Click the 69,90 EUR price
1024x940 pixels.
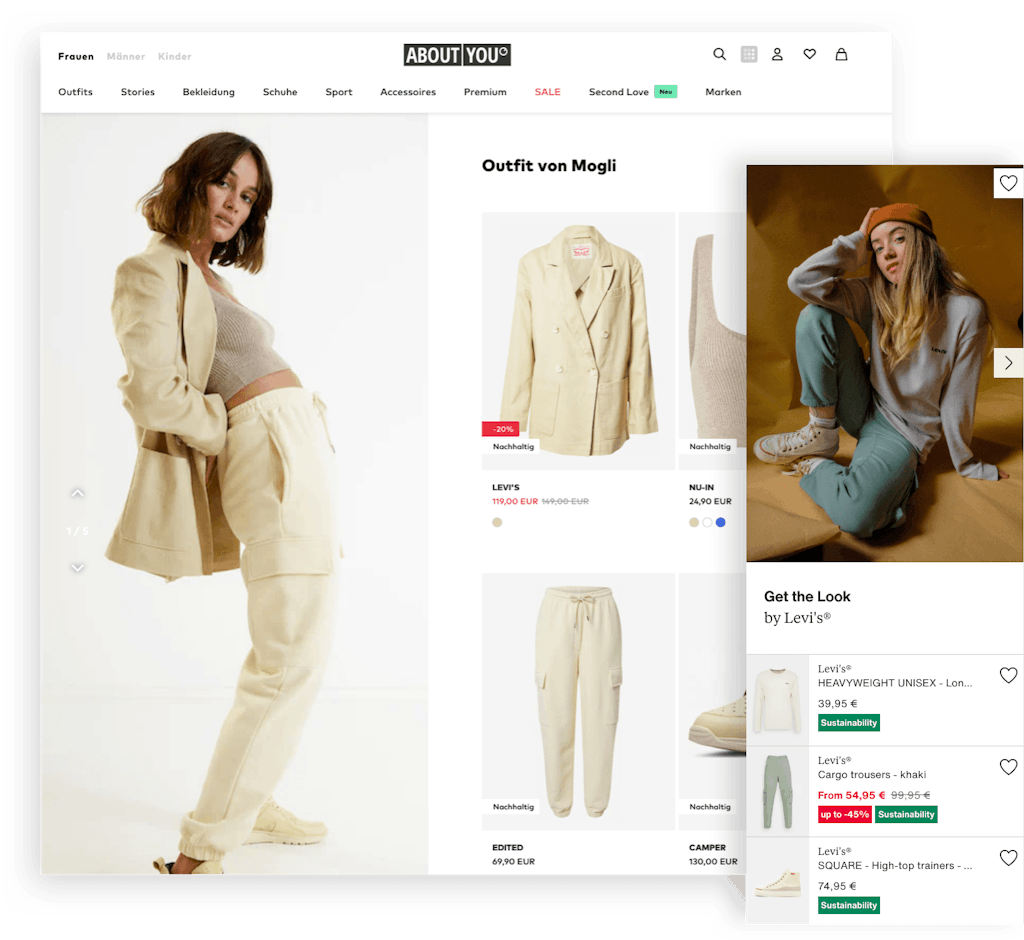513,862
